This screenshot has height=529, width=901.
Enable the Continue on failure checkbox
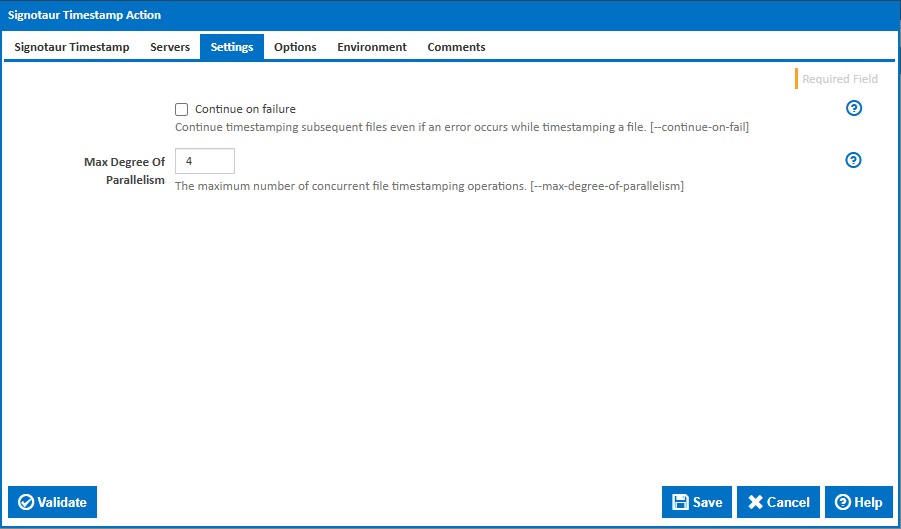click(182, 109)
